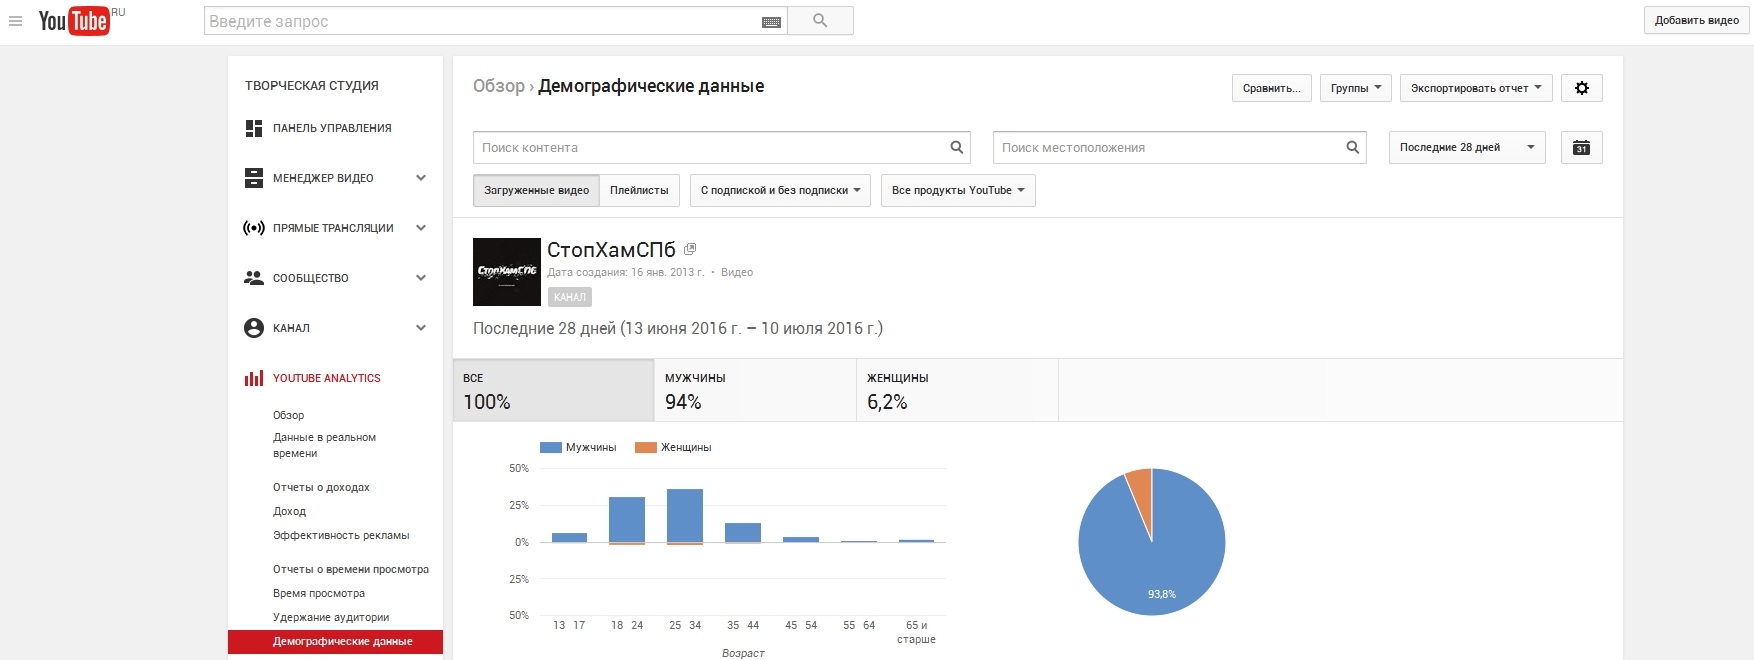Image resolution: width=1754 pixels, height=660 pixels.
Task: Open channel link icon next to СтопХамСПб
Action: point(690,249)
